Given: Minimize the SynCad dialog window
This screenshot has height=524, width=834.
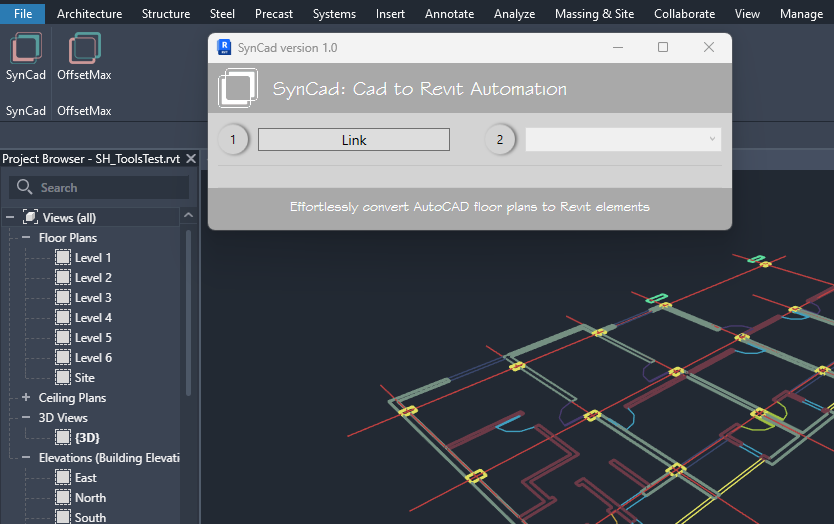Looking at the screenshot, I should [x=618, y=47].
